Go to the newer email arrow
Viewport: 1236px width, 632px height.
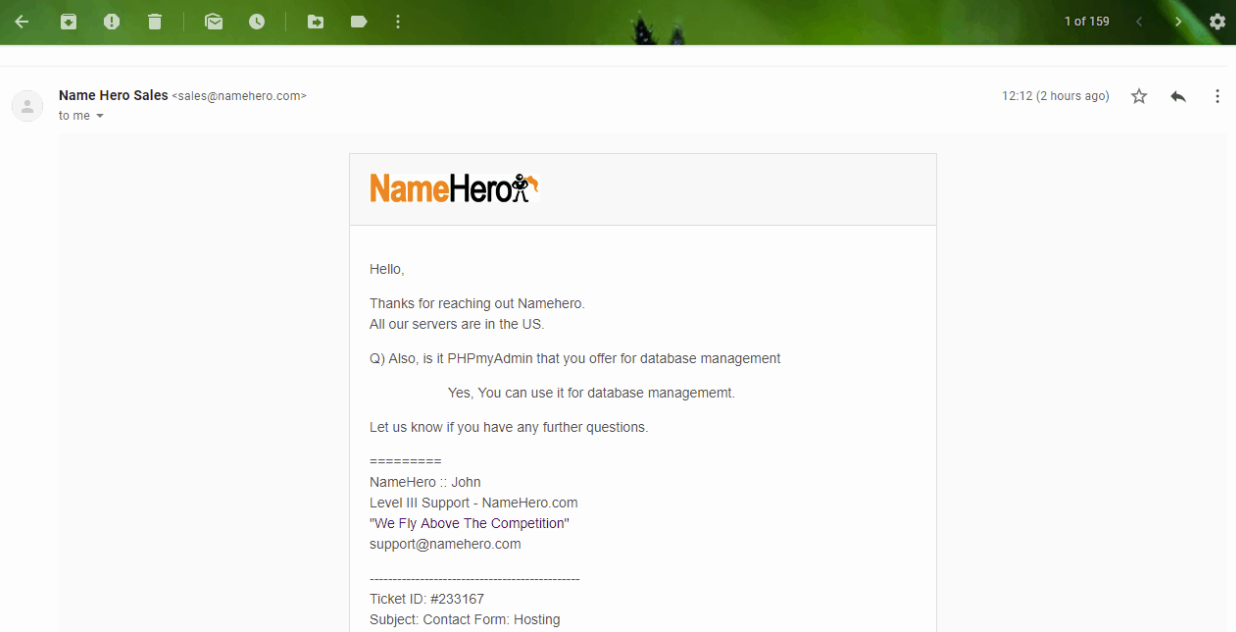1139,21
